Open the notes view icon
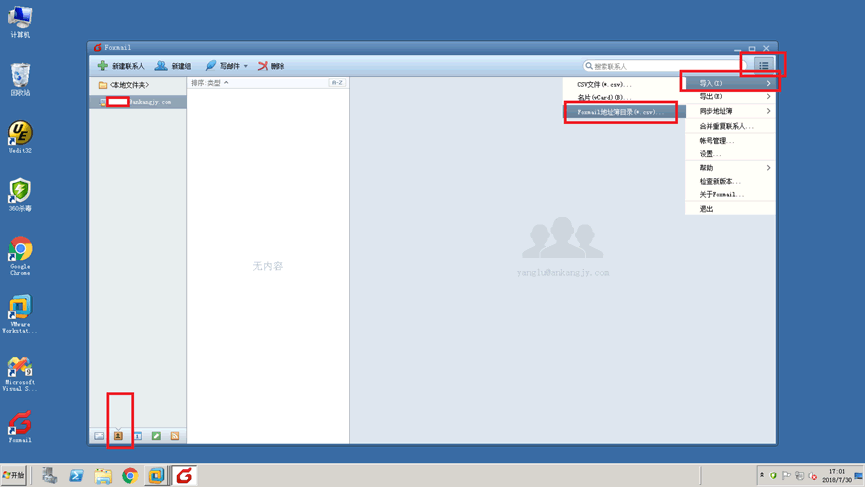 coord(156,436)
